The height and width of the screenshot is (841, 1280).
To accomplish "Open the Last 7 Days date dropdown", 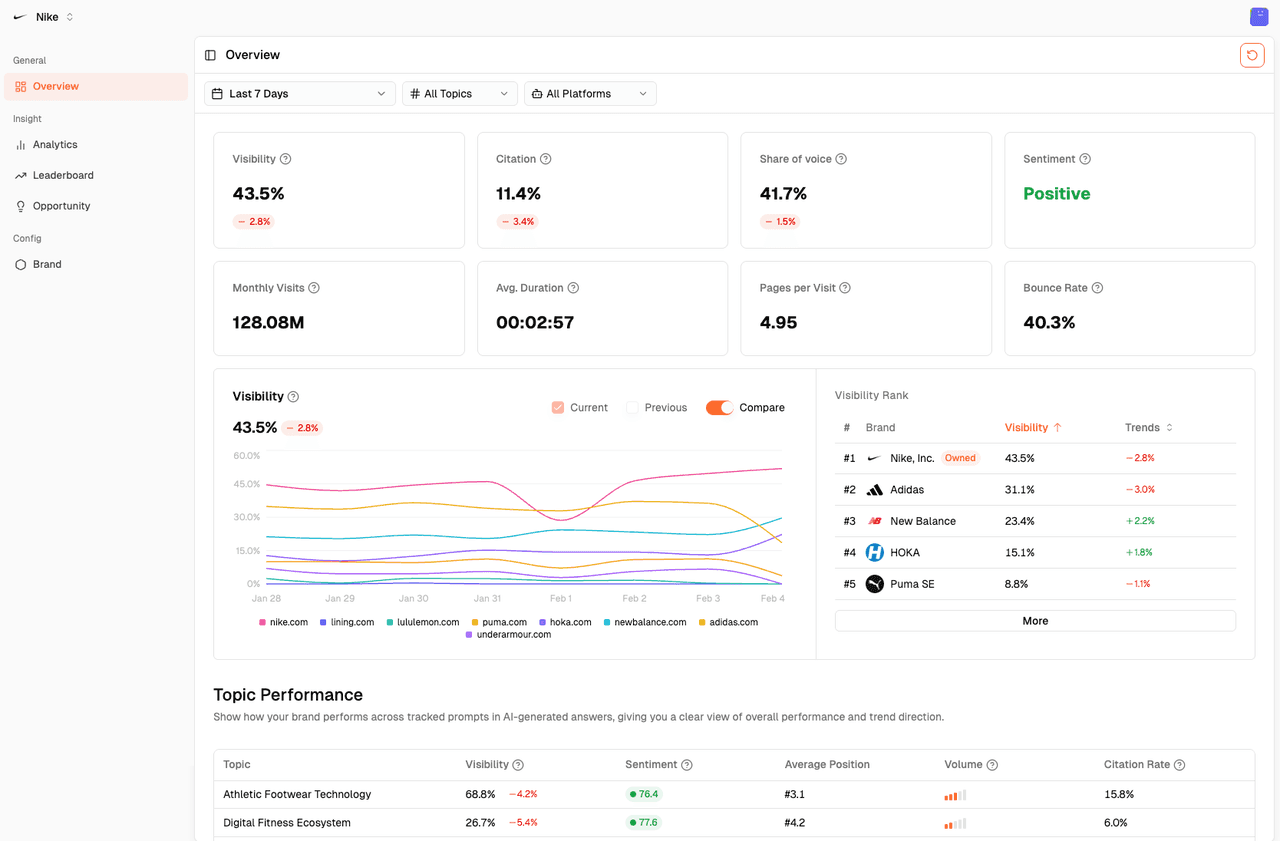I will [300, 94].
